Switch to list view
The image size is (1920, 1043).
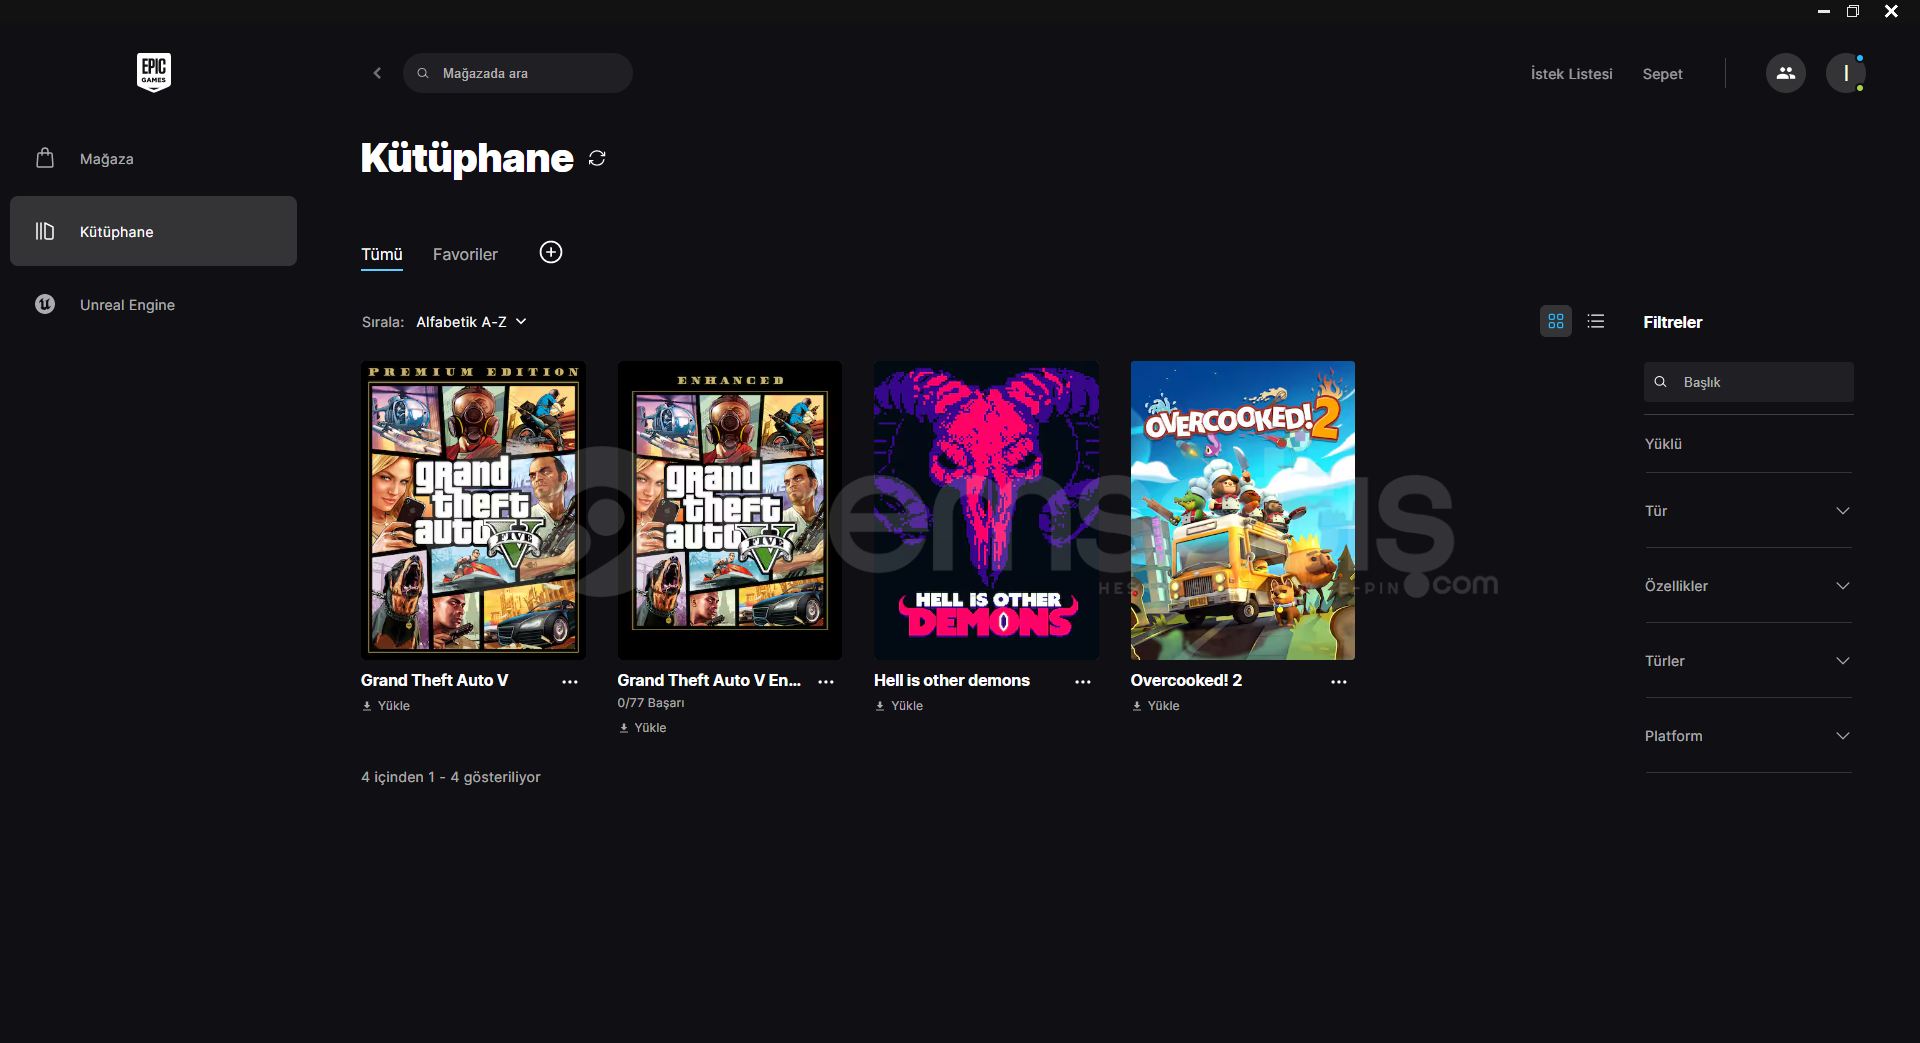pos(1596,321)
